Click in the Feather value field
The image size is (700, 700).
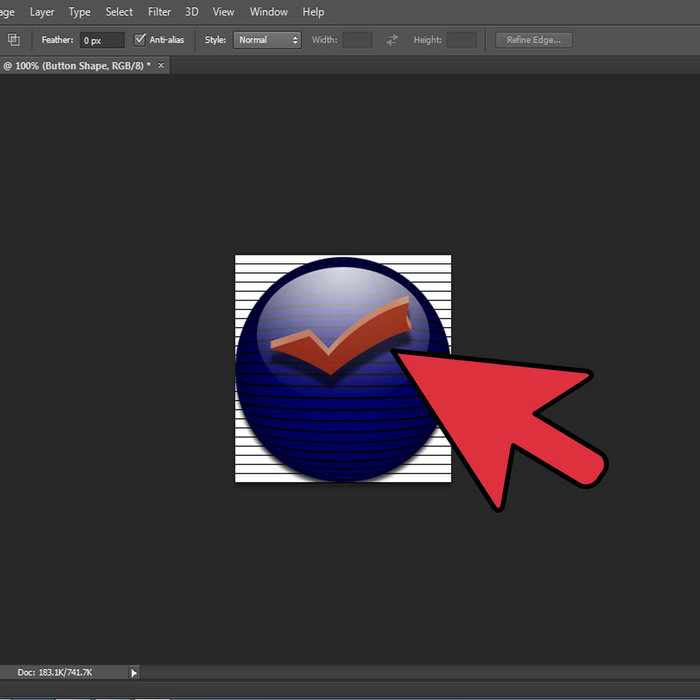point(102,40)
